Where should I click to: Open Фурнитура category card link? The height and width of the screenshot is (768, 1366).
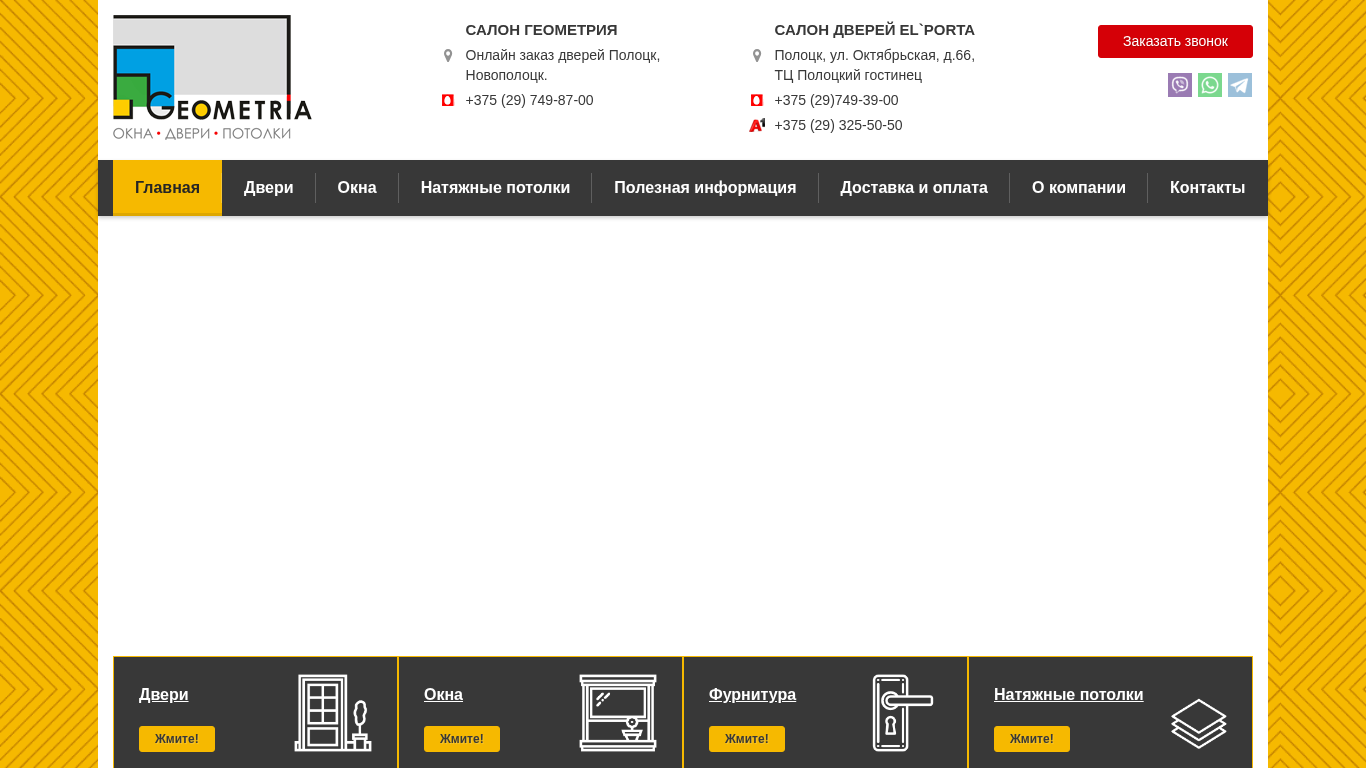pos(753,695)
